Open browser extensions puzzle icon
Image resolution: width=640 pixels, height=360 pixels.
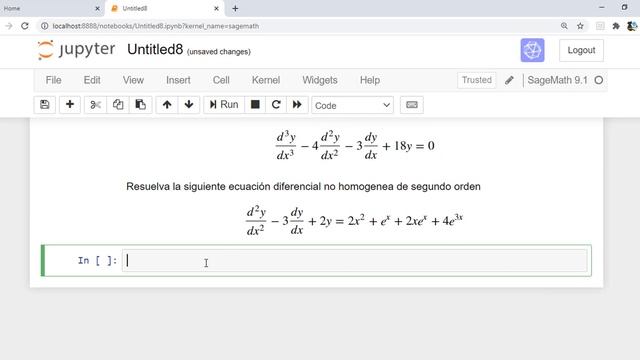coord(616,26)
